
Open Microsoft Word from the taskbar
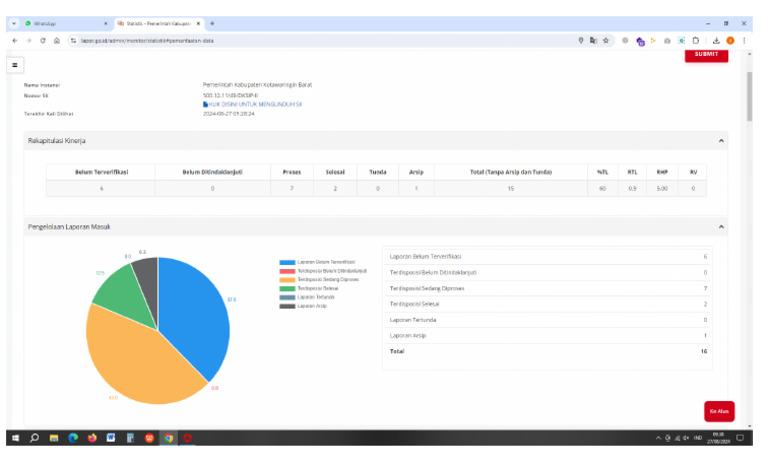111,438
